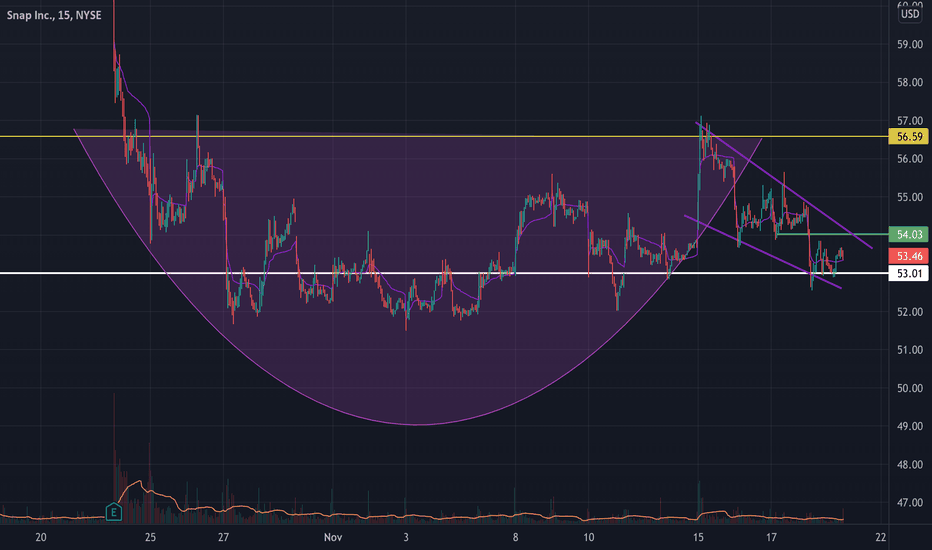Image resolution: width=932 pixels, height=550 pixels.
Task: Click the 17 date label on time axis
Action: 771,538
